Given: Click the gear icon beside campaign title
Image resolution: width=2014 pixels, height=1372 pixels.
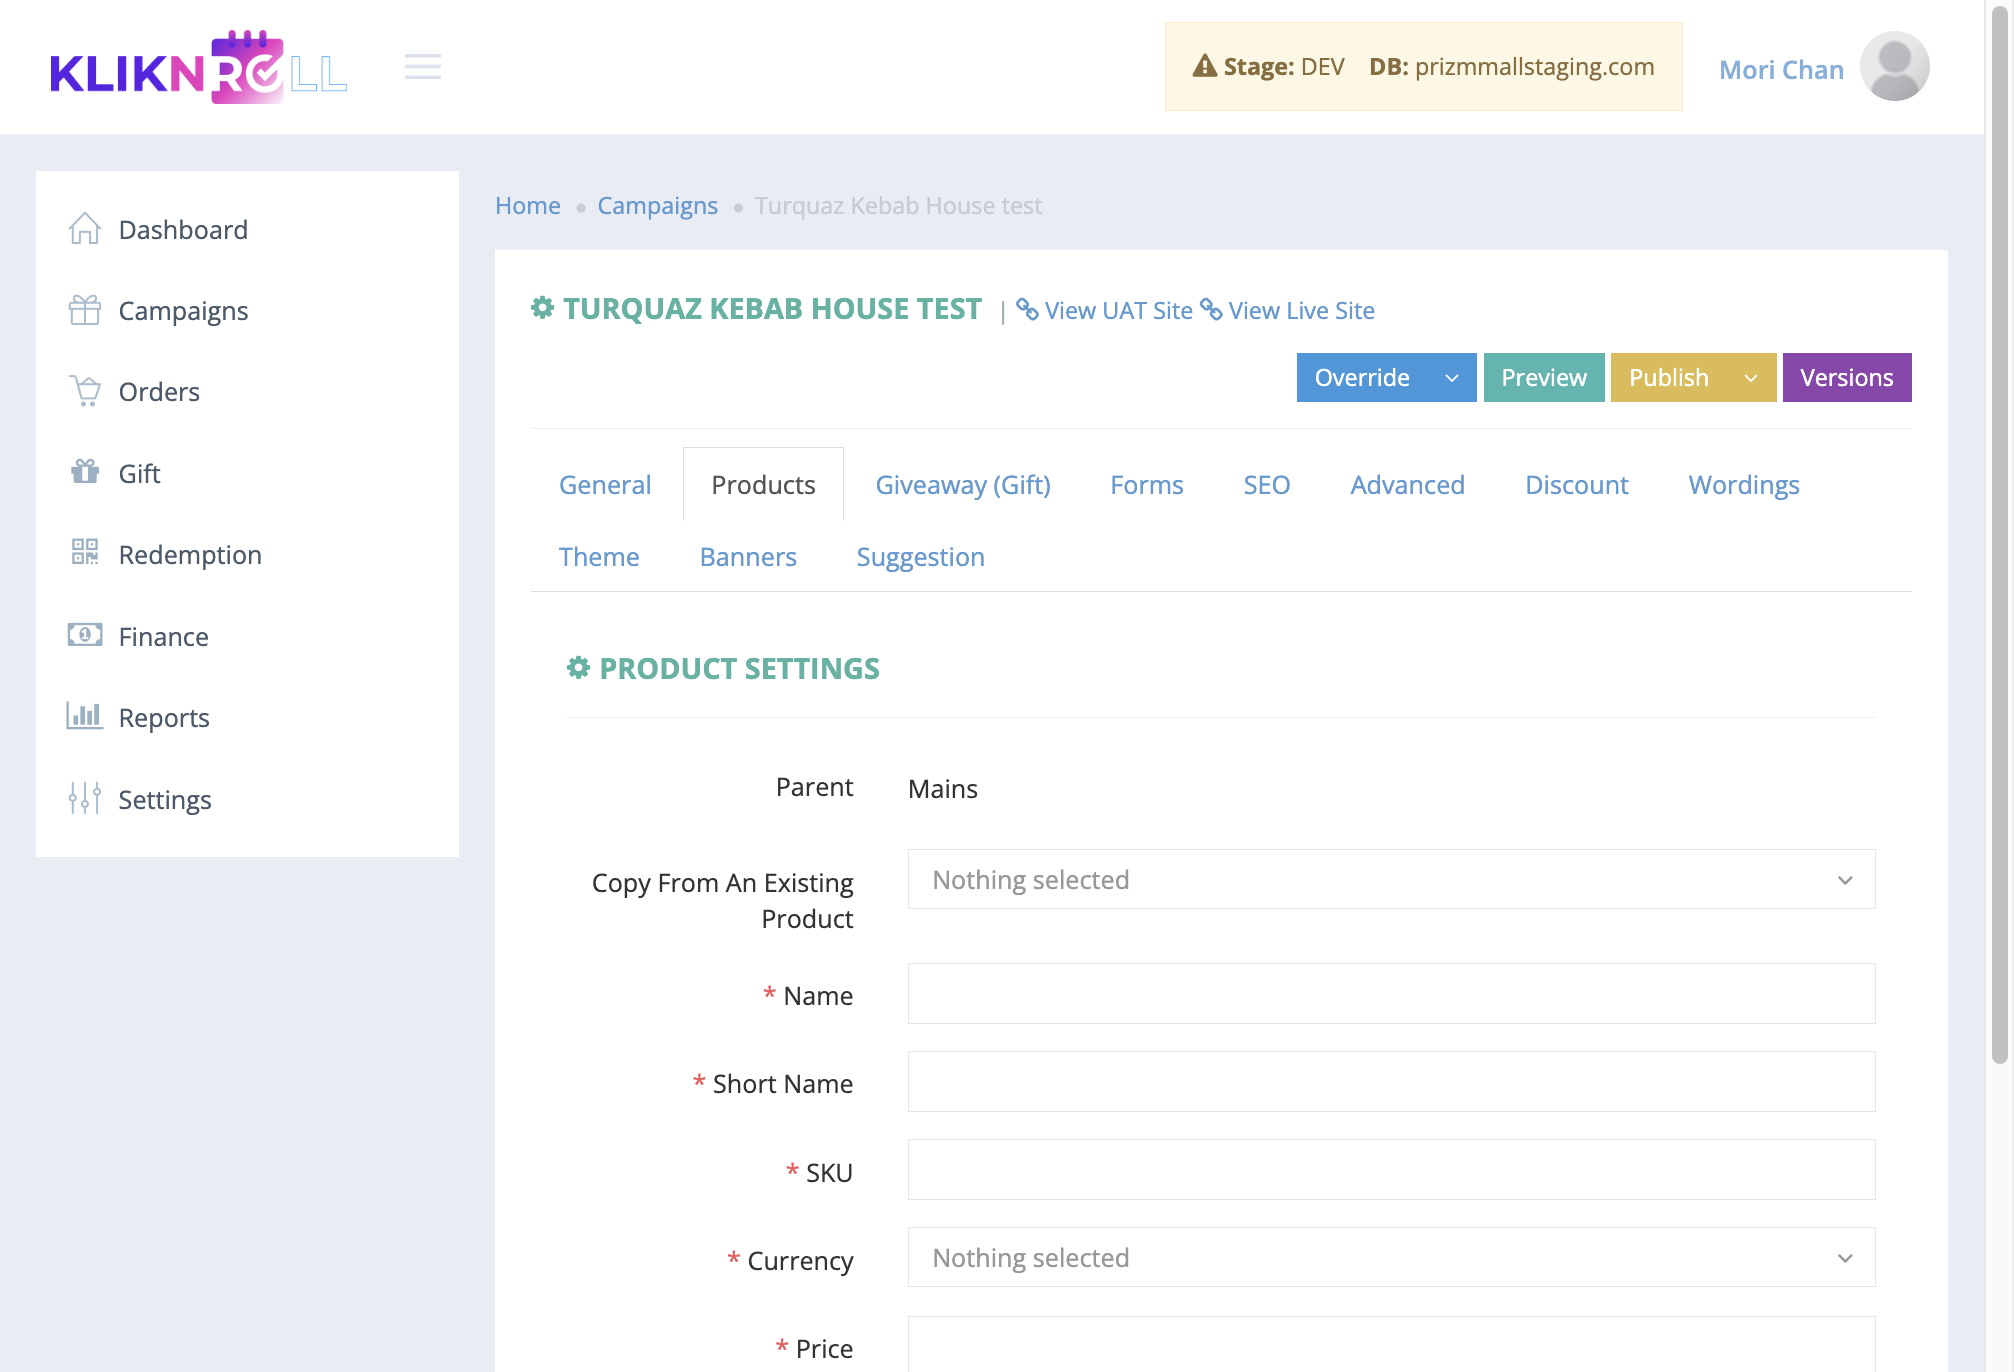Looking at the screenshot, I should pyautogui.click(x=543, y=308).
